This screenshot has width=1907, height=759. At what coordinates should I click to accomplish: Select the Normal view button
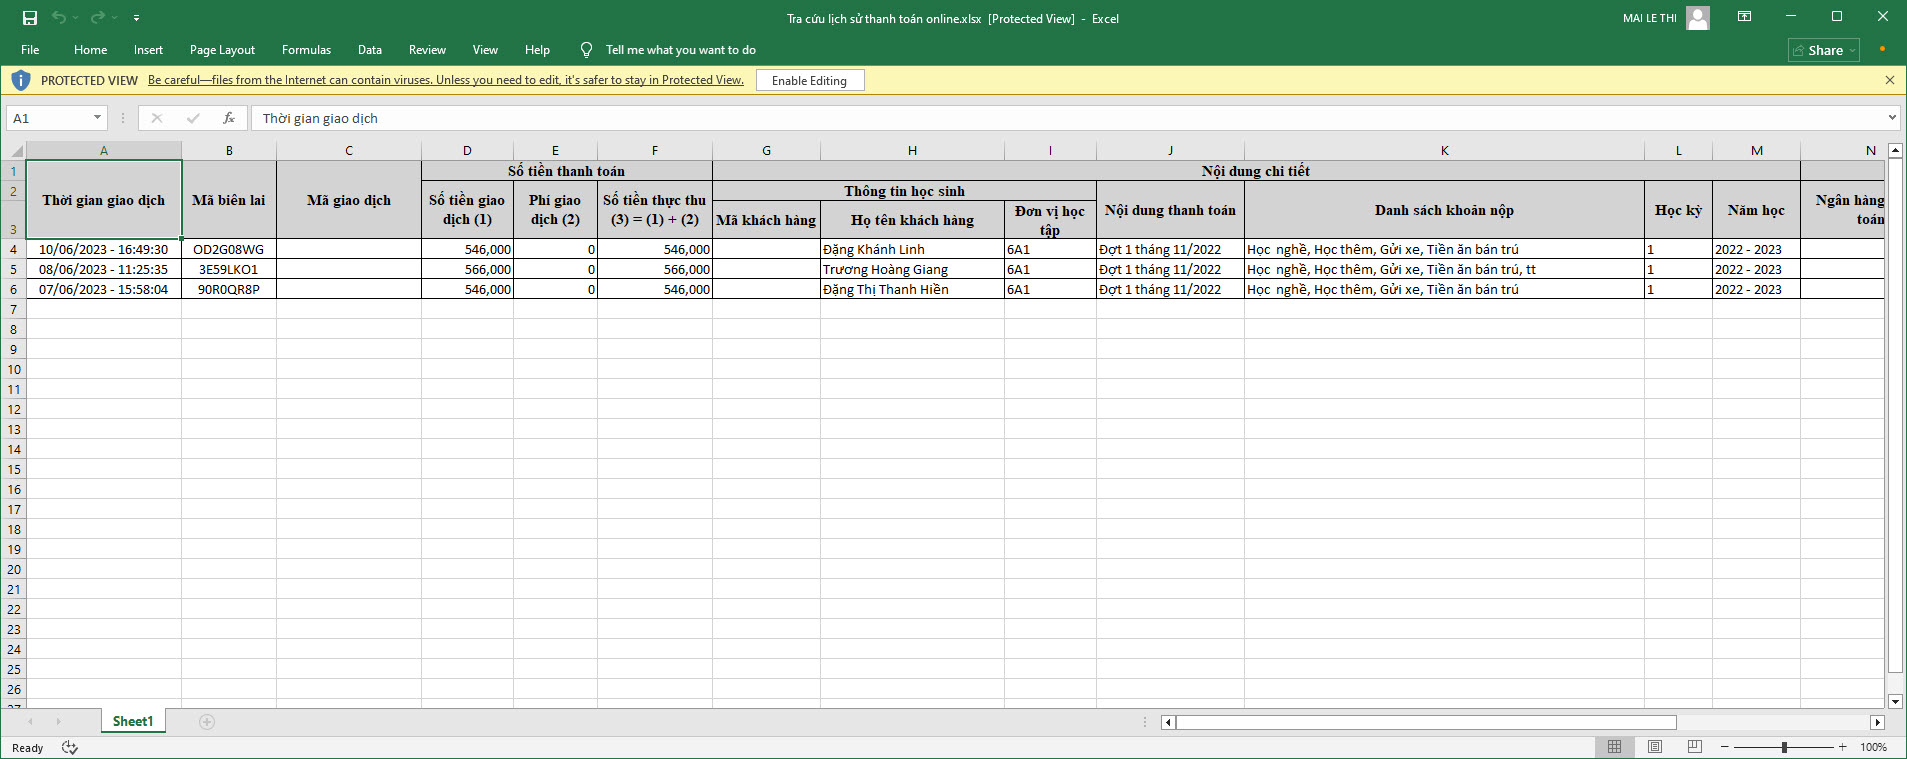[x=1614, y=747]
